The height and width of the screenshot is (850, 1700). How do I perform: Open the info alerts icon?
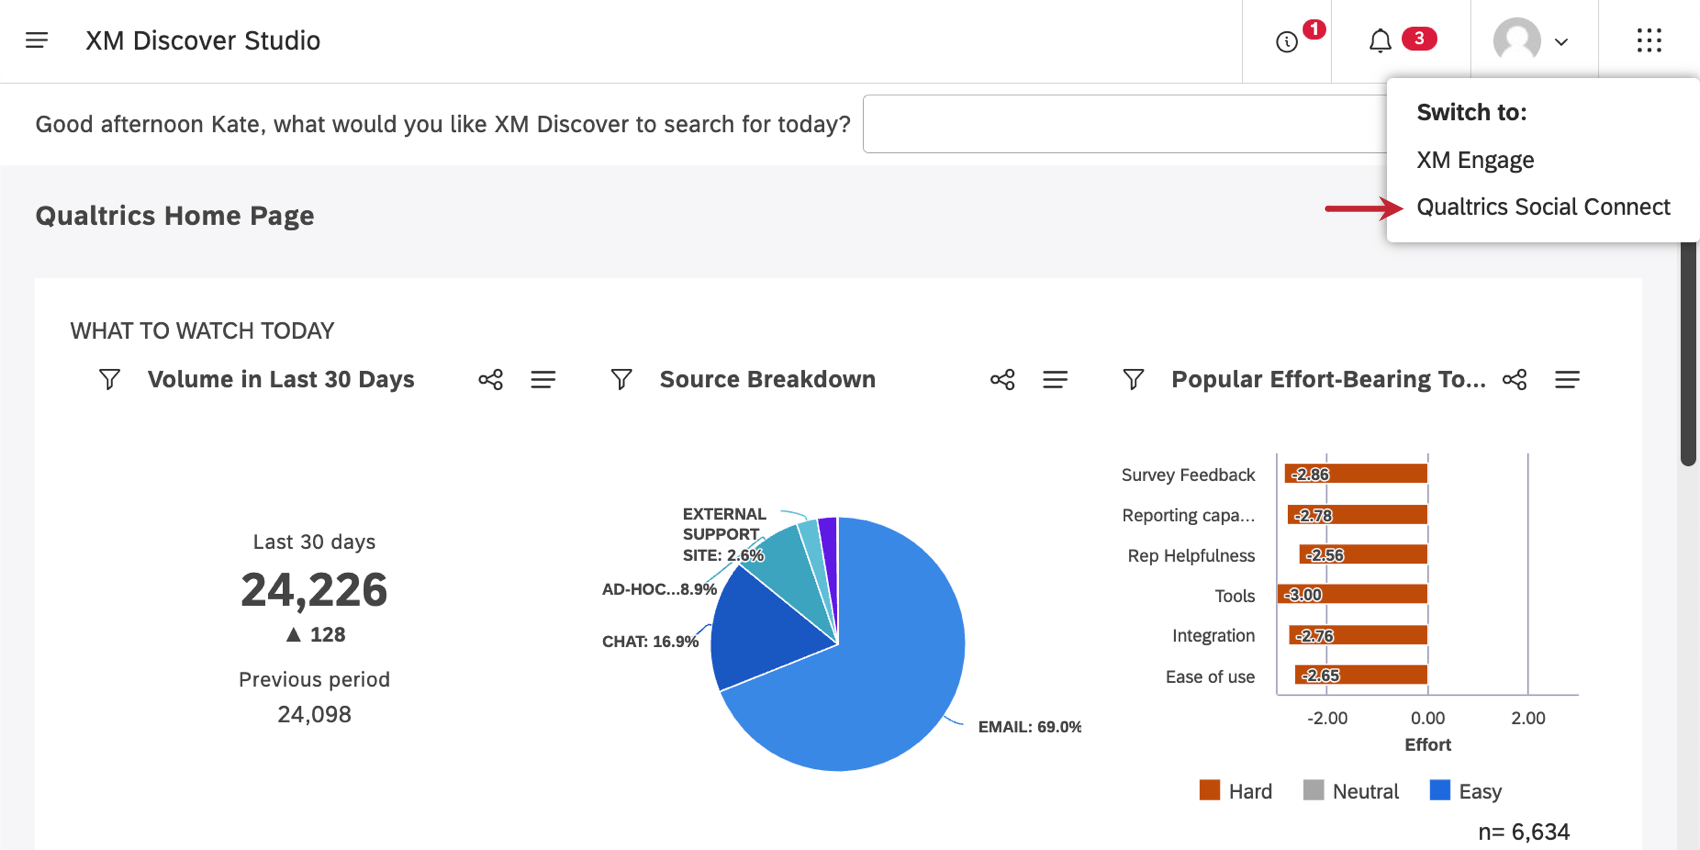pyautogui.click(x=1287, y=41)
